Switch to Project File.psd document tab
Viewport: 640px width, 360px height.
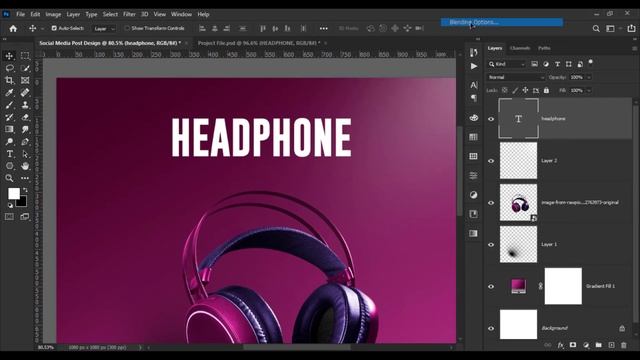(x=260, y=43)
